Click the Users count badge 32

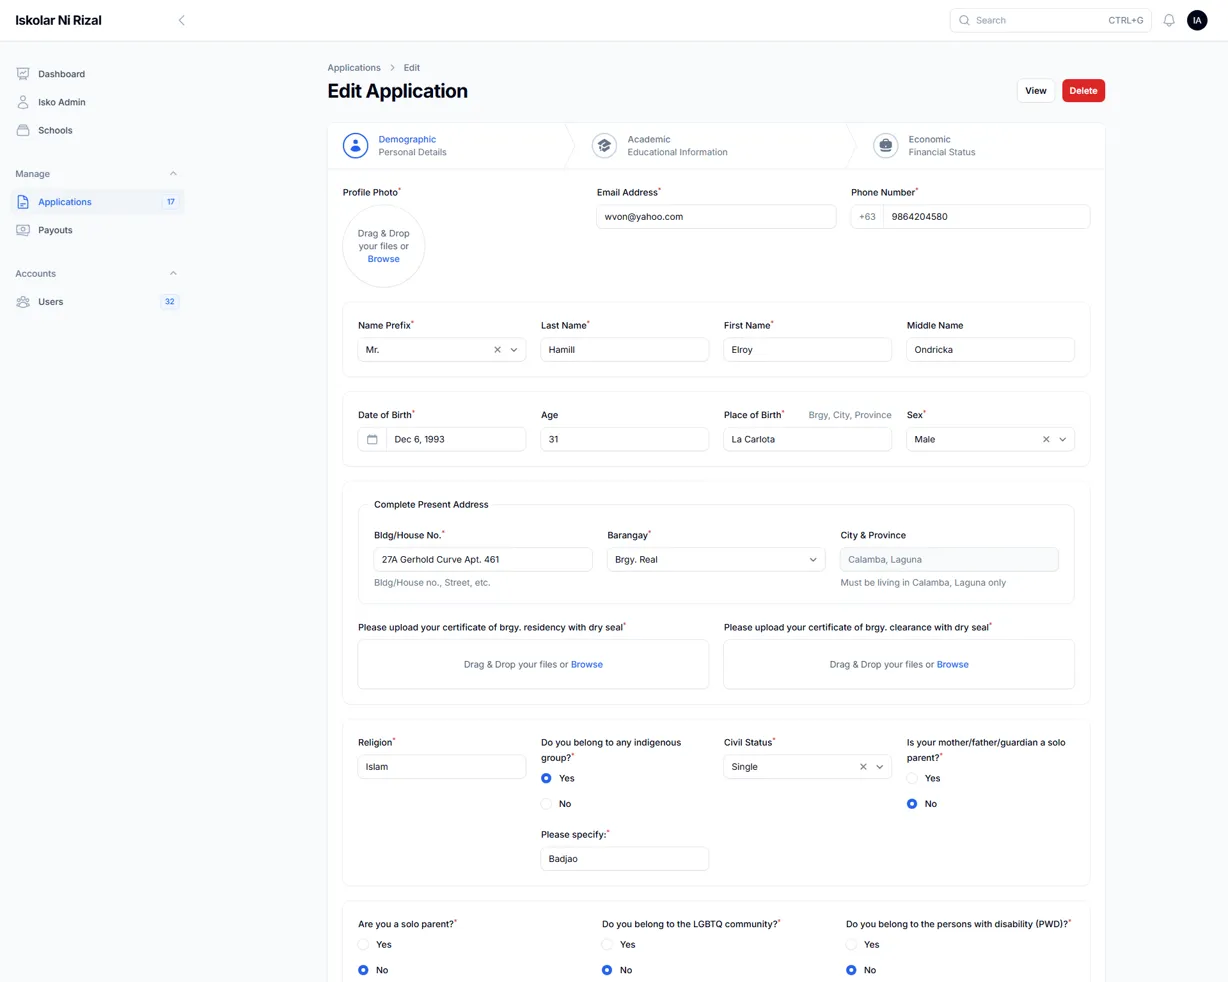[170, 302]
